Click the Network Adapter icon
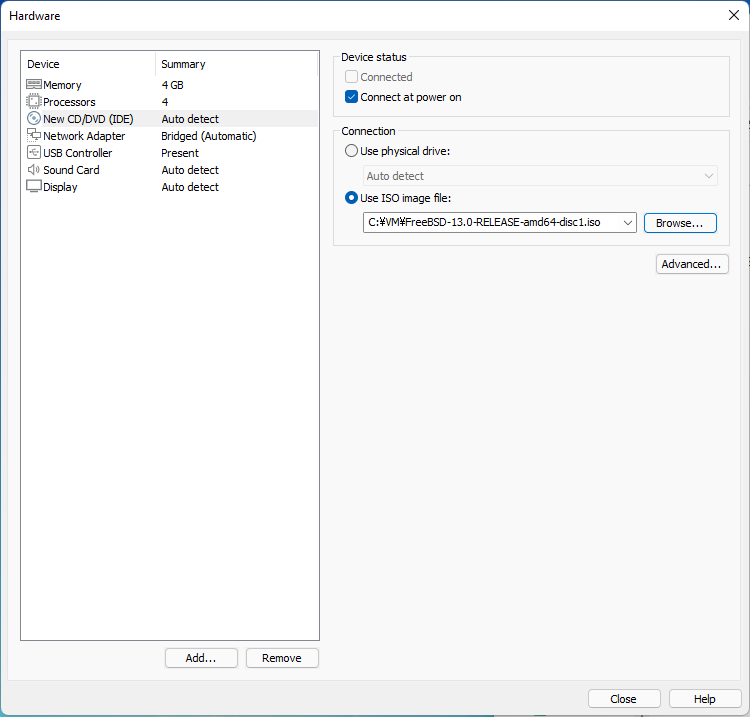 (x=33, y=135)
